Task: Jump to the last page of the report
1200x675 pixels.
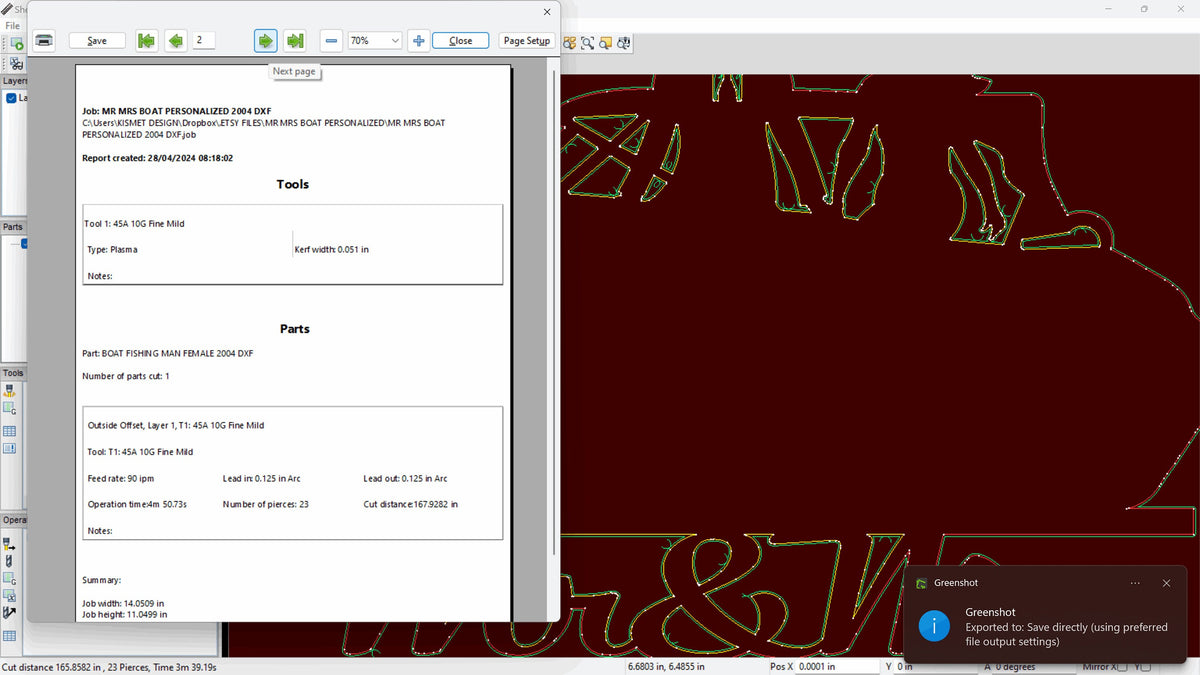Action: click(x=294, y=41)
